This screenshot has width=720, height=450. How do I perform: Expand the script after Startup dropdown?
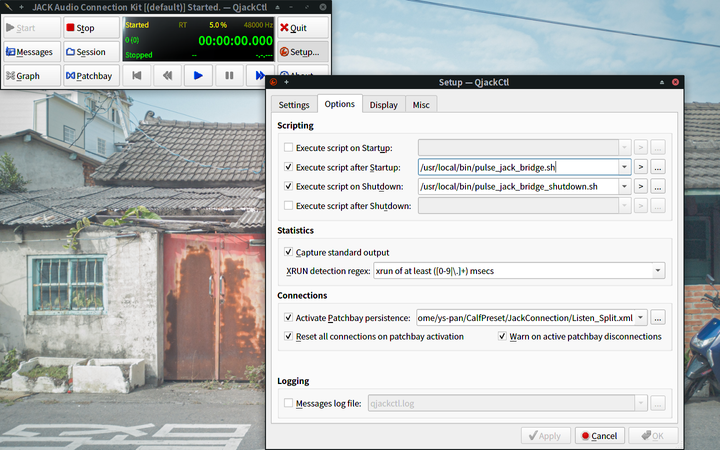point(624,167)
